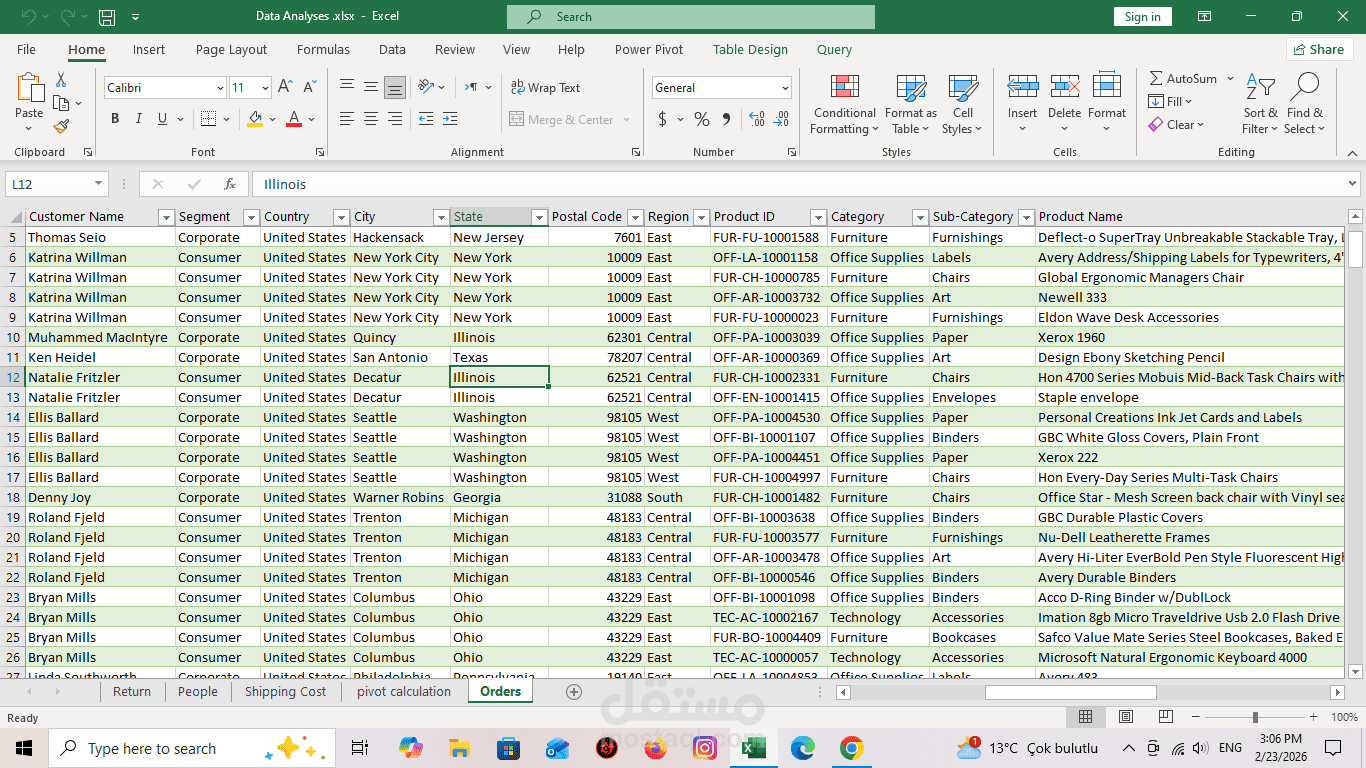The image size is (1366, 768).
Task: Open Sort & Filter options
Action: coord(1260,105)
